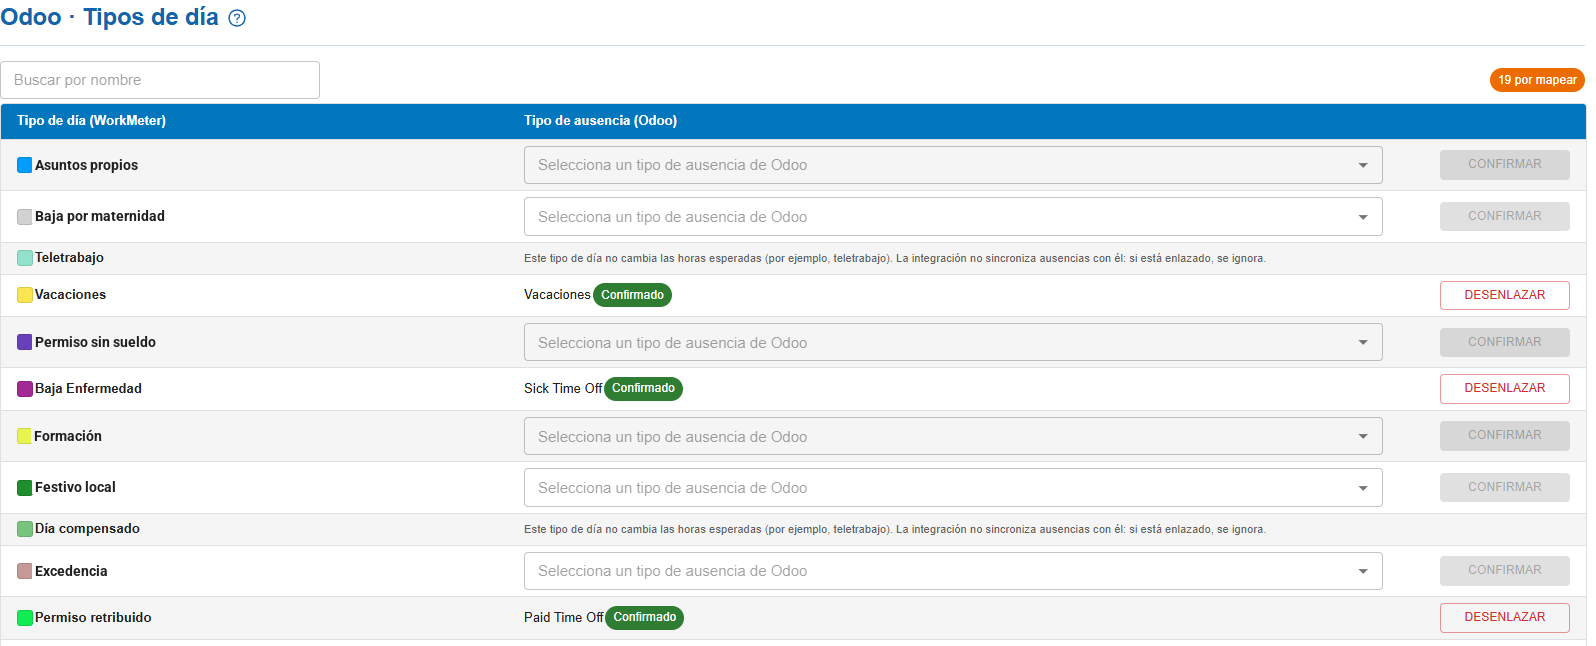Click the green Día compensado color swatch

(25, 529)
